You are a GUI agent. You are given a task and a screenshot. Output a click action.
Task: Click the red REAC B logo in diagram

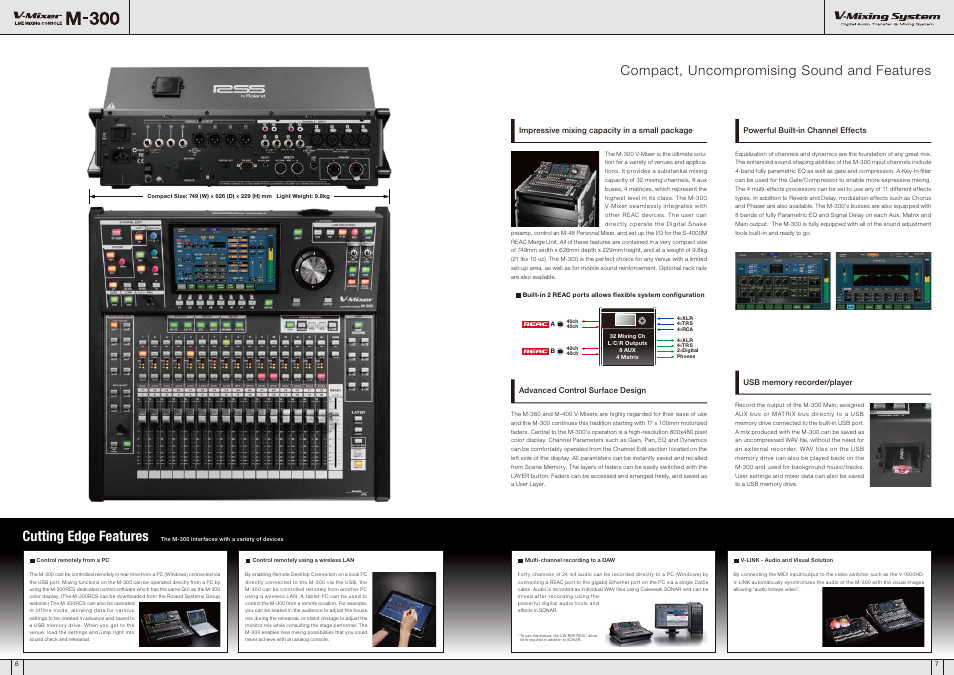point(535,351)
